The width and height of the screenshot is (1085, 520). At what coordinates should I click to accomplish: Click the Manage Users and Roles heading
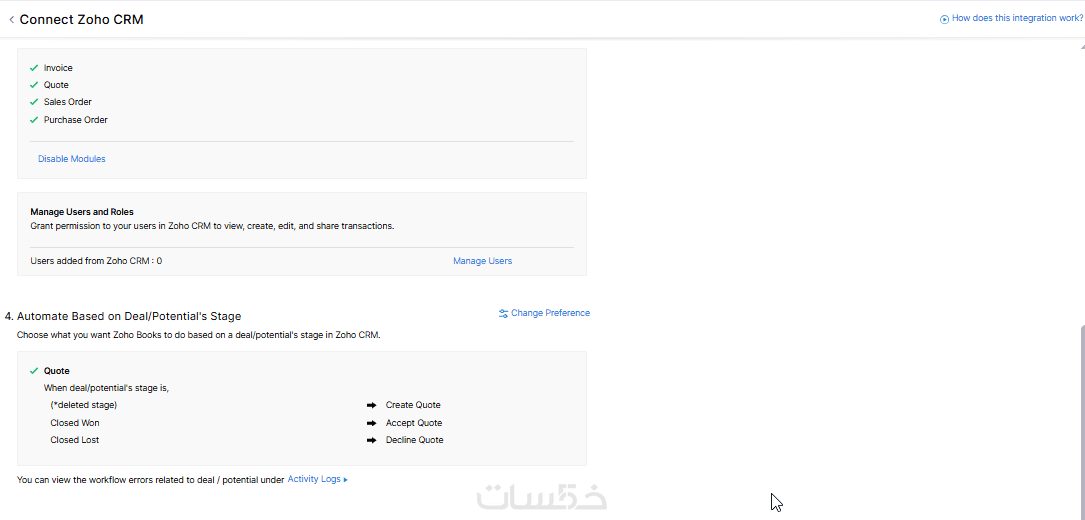(x=82, y=212)
